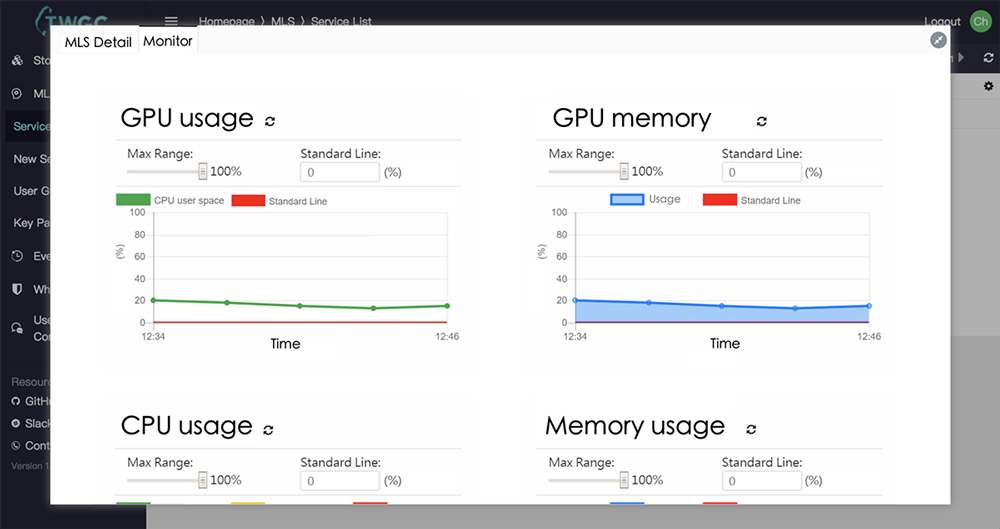This screenshot has height=529, width=1000.
Task: Switch to the MLS Detail tab
Action: [x=98, y=42]
